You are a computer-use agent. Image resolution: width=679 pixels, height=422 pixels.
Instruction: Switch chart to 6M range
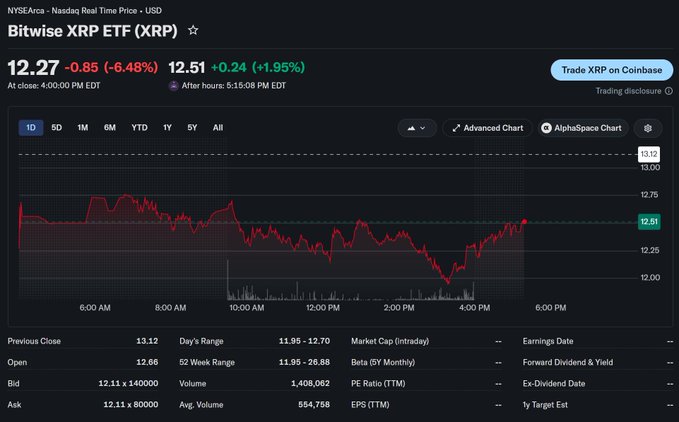tap(110, 128)
